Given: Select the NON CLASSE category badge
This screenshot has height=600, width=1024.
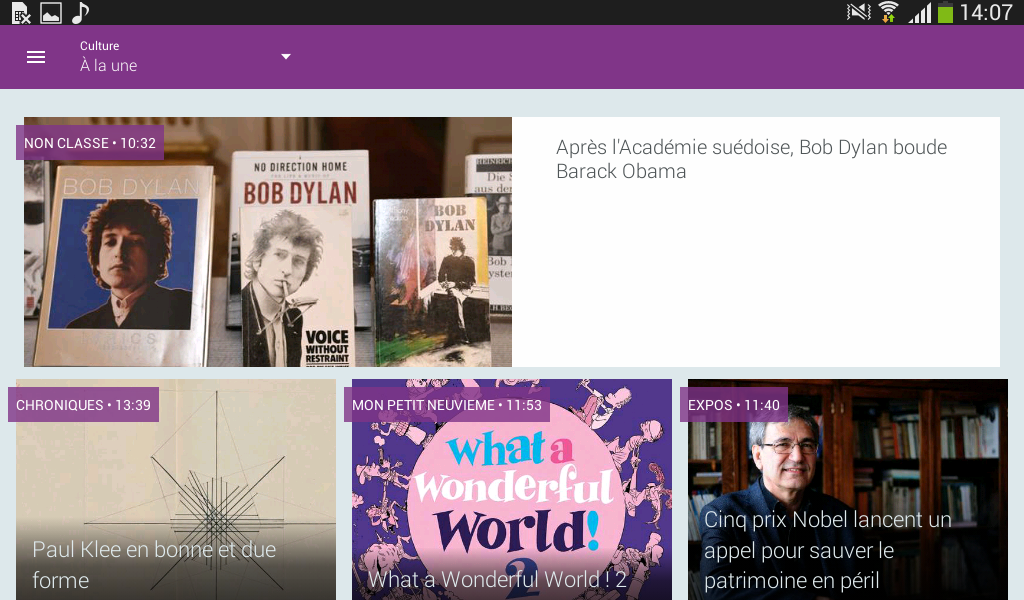Looking at the screenshot, I should tap(89, 142).
